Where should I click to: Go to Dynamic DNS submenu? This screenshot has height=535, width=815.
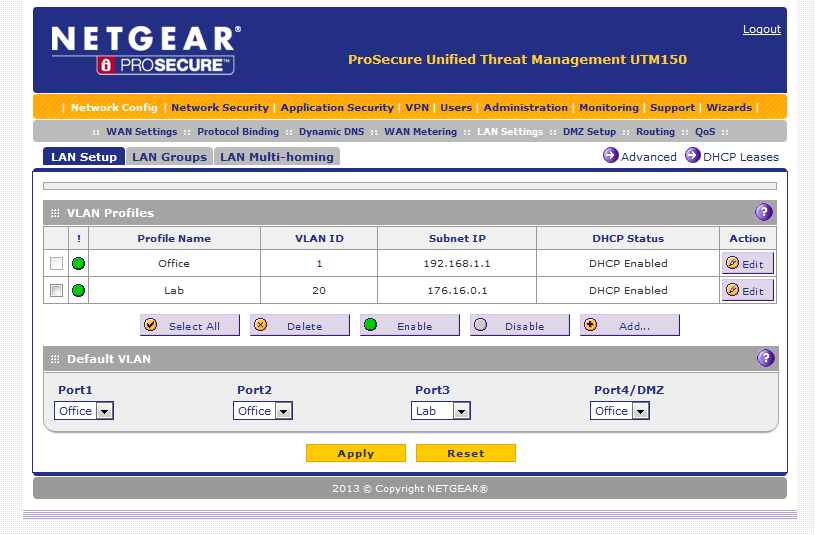coord(331,132)
